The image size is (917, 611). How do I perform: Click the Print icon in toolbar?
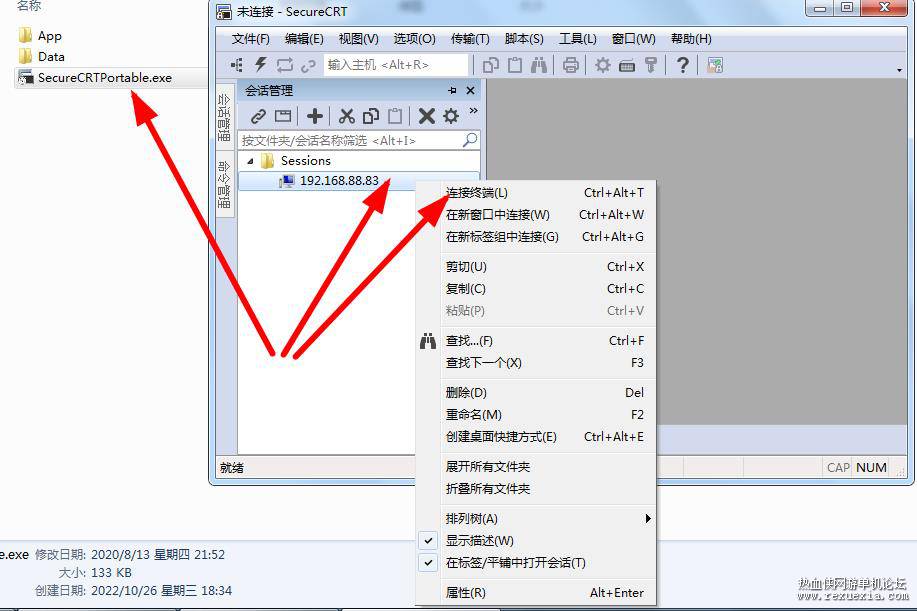point(571,65)
